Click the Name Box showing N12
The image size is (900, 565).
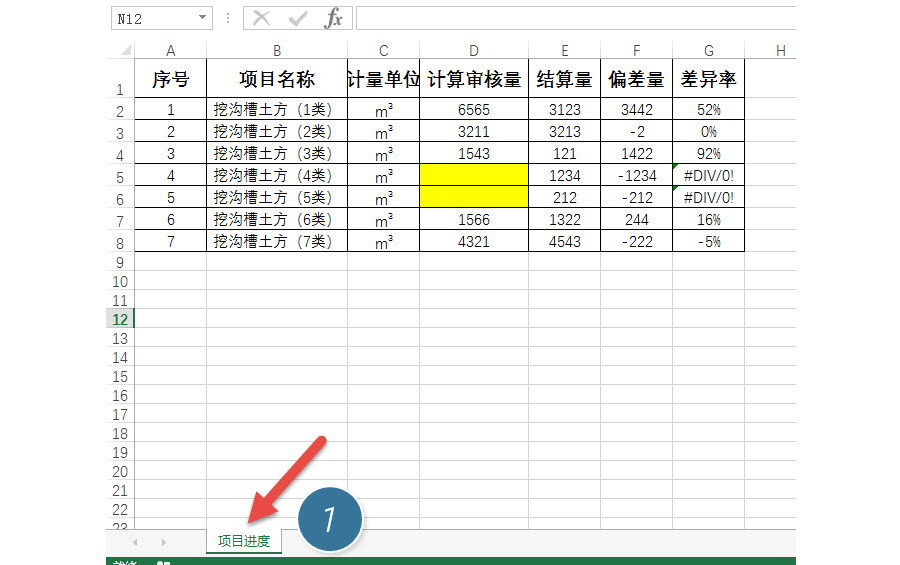click(x=162, y=18)
